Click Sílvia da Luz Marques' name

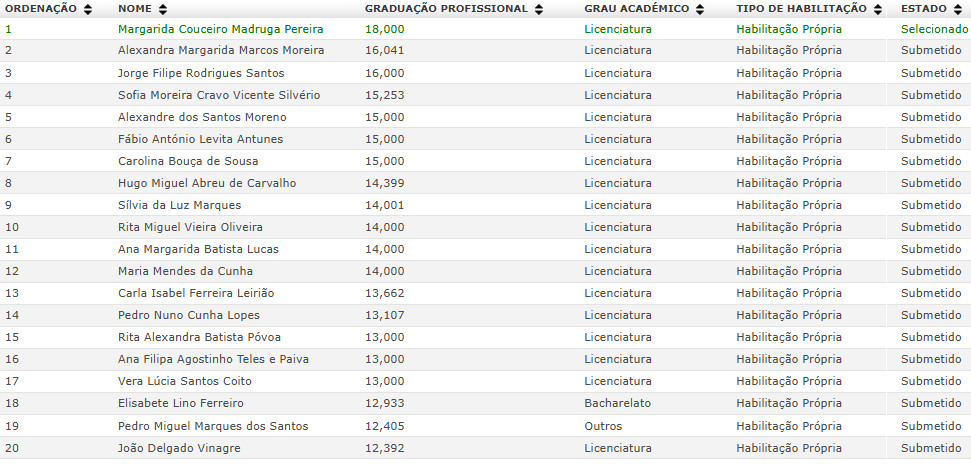(179, 205)
